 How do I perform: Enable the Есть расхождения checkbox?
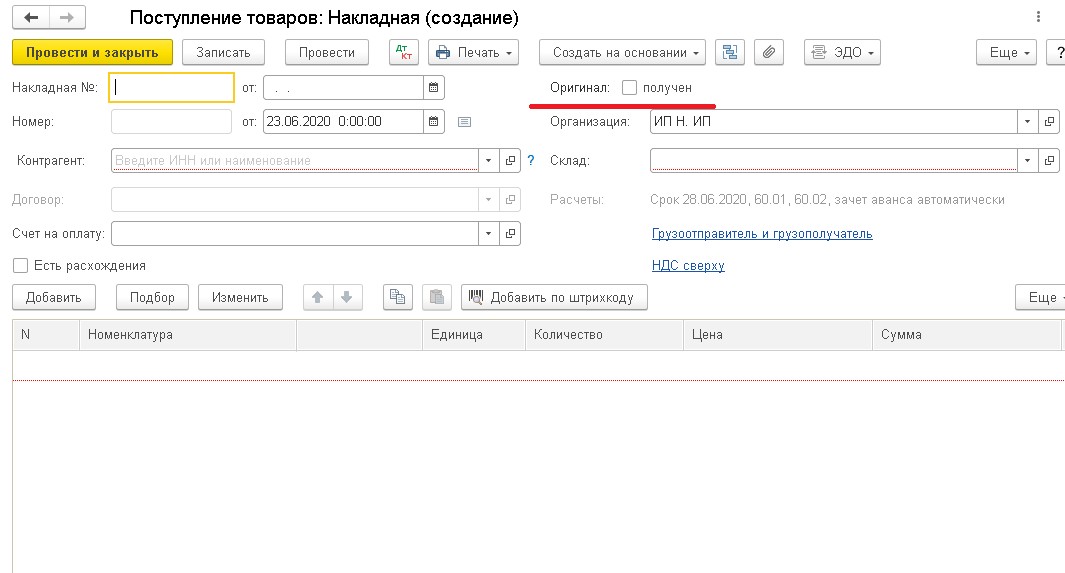(x=20, y=266)
